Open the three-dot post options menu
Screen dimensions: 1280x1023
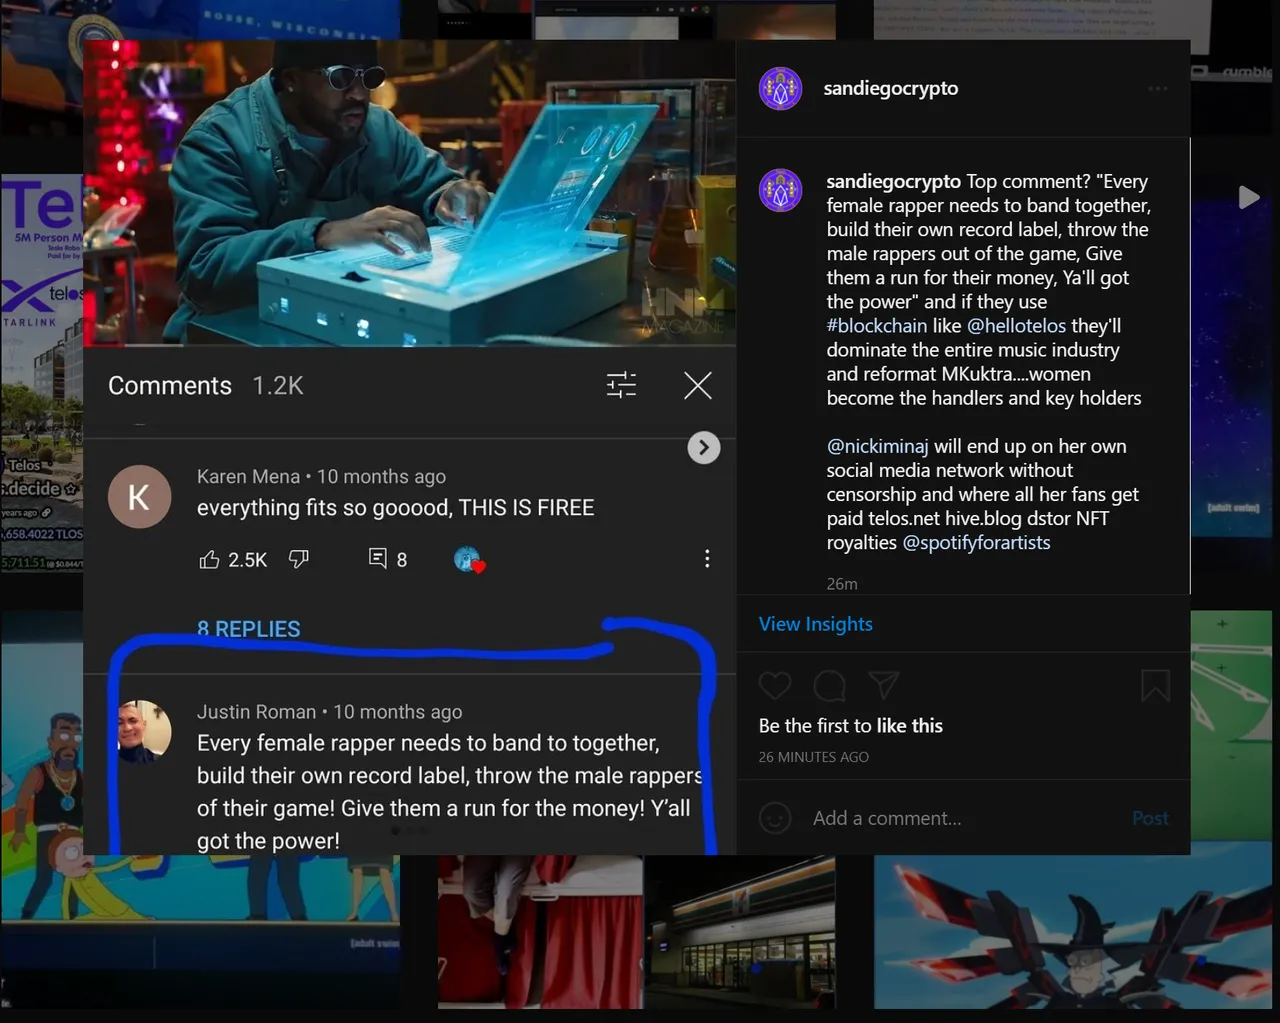click(x=1158, y=88)
